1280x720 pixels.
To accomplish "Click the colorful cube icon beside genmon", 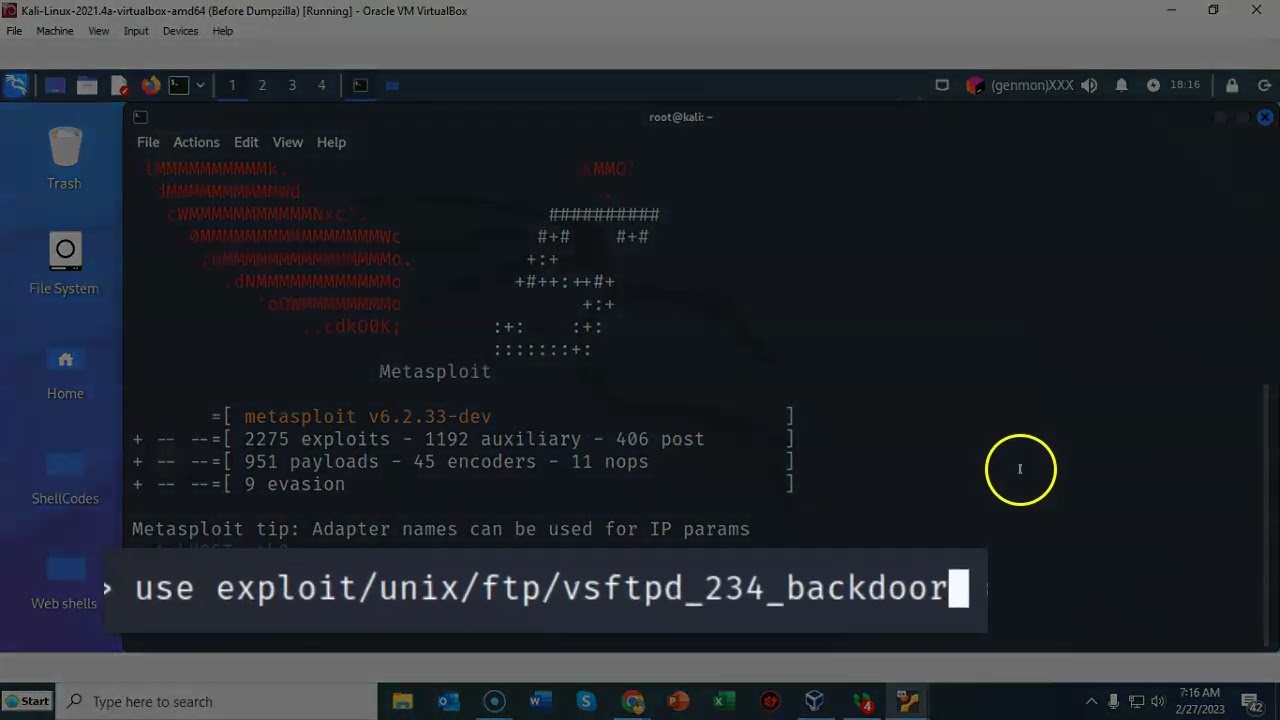I will coord(975,86).
